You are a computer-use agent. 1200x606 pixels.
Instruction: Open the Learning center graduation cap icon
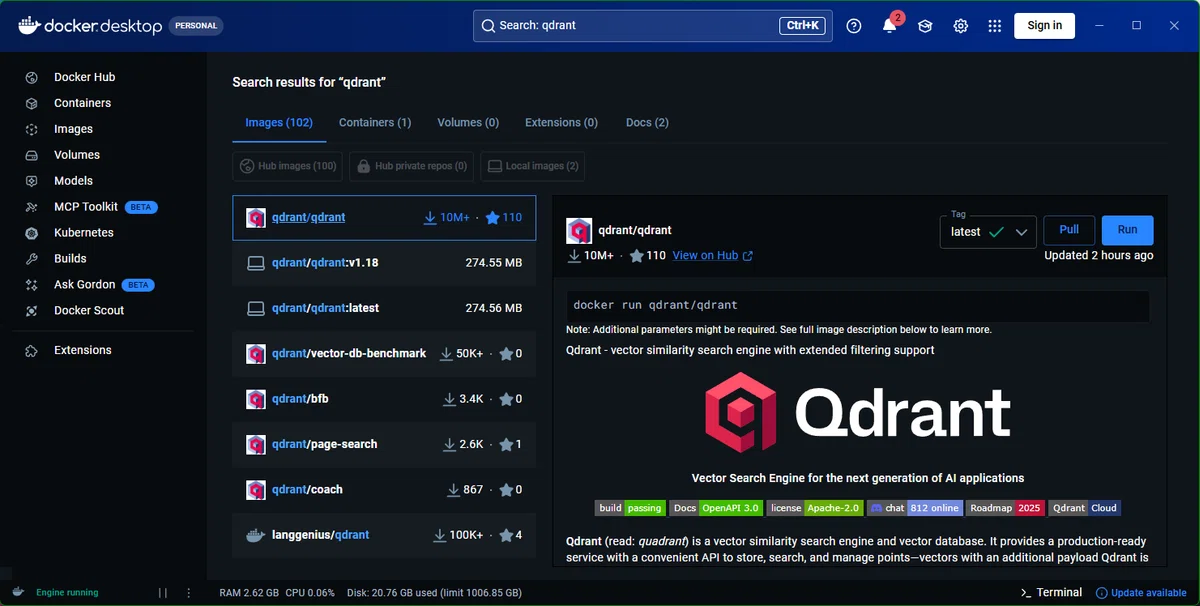925,26
